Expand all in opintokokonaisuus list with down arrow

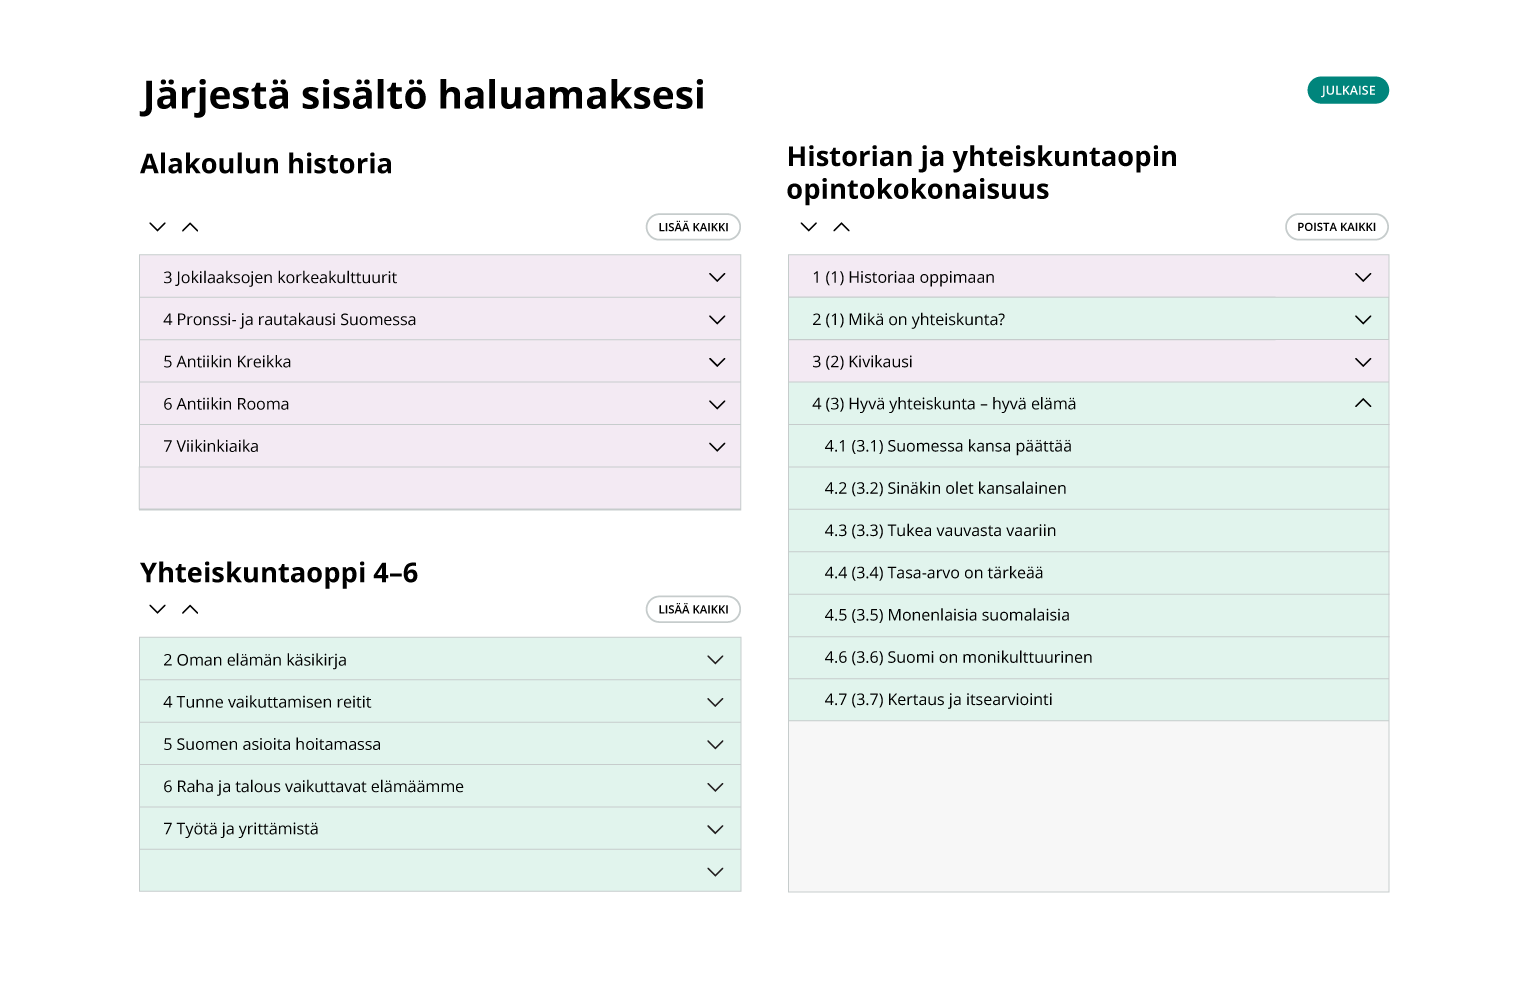(x=809, y=227)
